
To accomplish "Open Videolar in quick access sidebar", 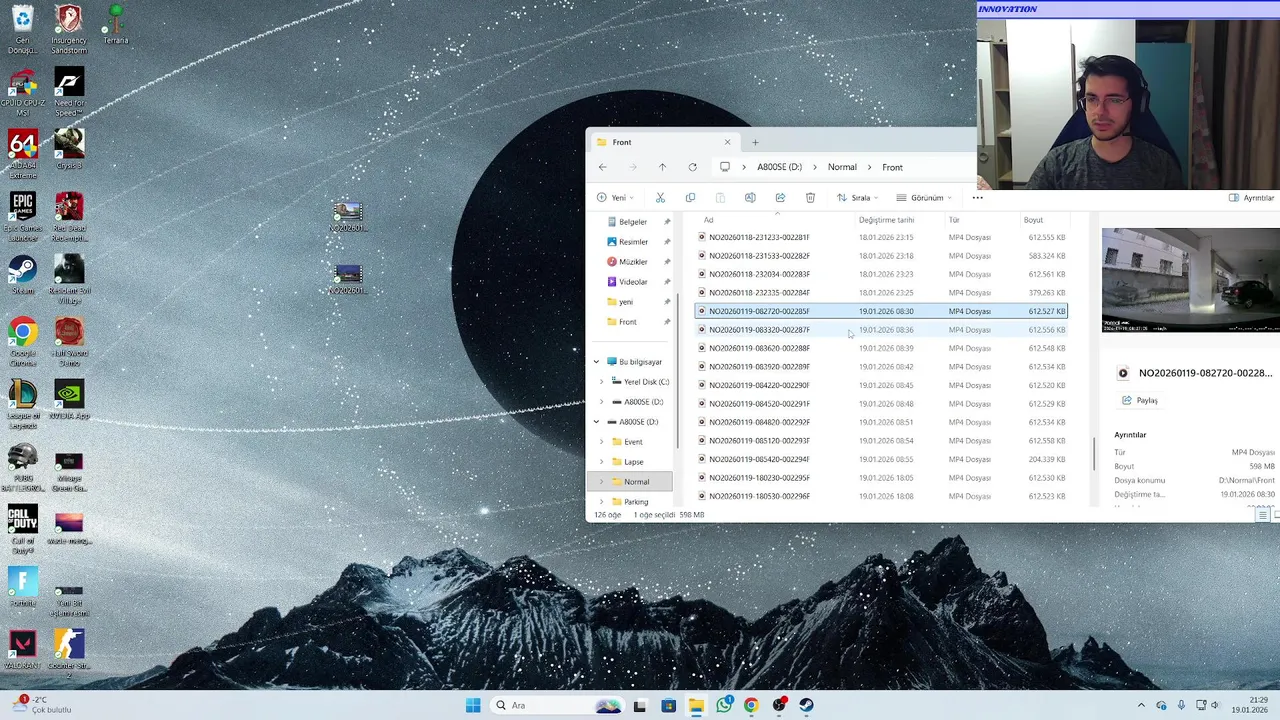I will (x=633, y=282).
